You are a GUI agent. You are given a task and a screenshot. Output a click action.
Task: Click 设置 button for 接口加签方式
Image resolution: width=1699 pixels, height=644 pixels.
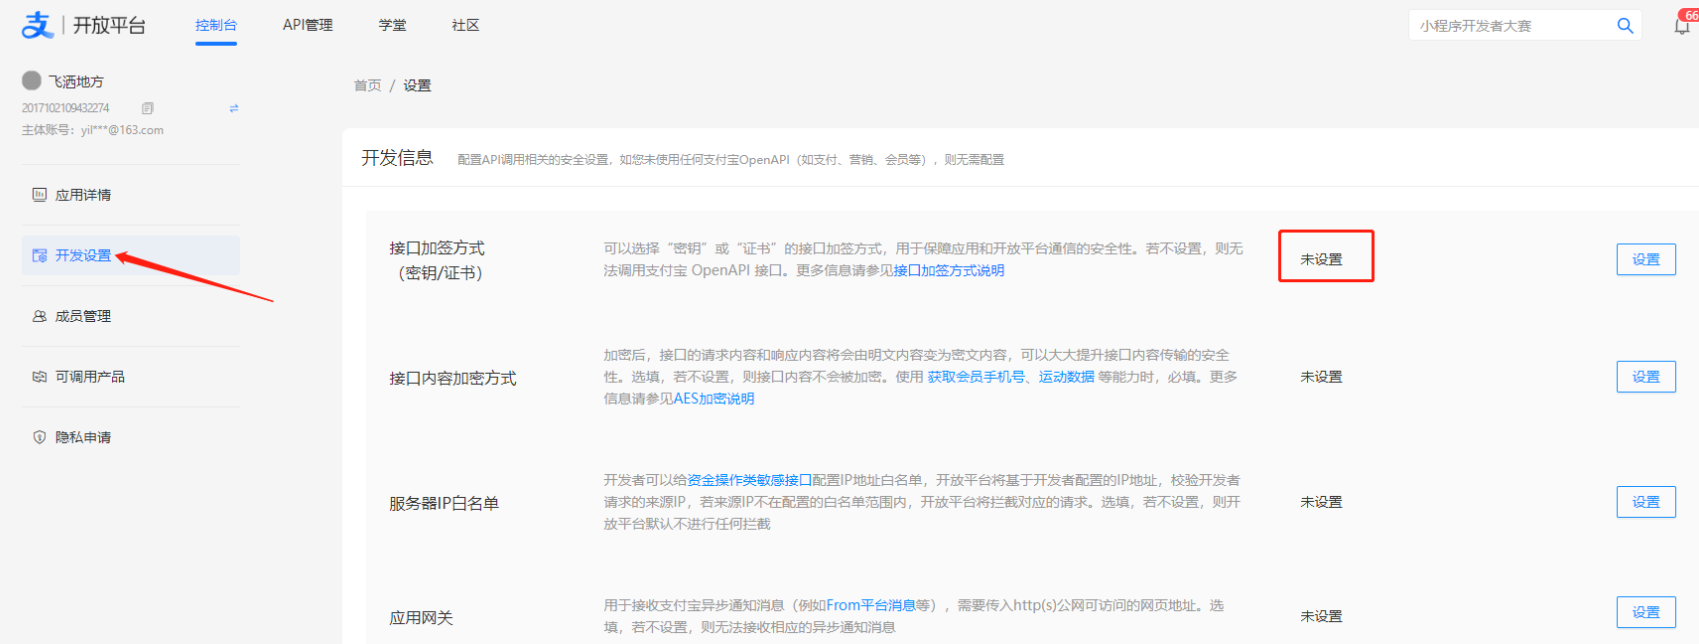pyautogui.click(x=1645, y=259)
